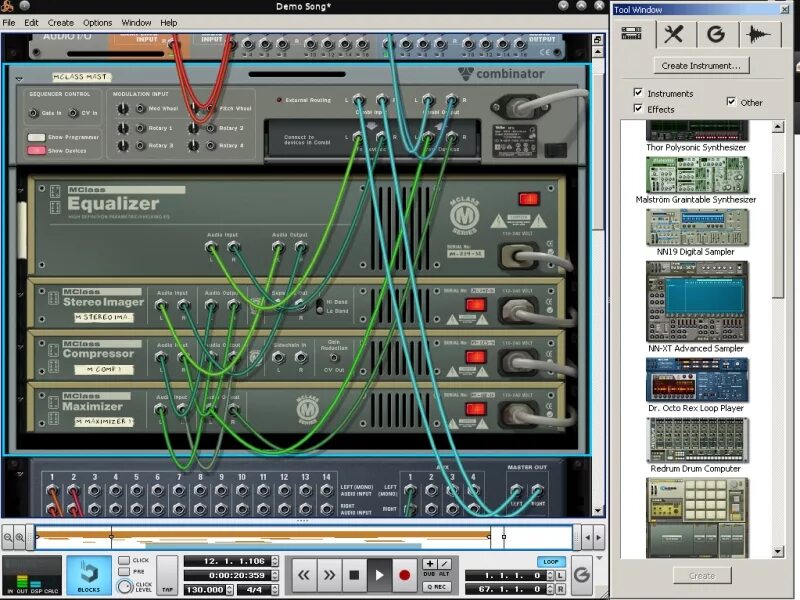Screen dimensions: 800x600
Task: Open the File menu
Action: pos(9,22)
